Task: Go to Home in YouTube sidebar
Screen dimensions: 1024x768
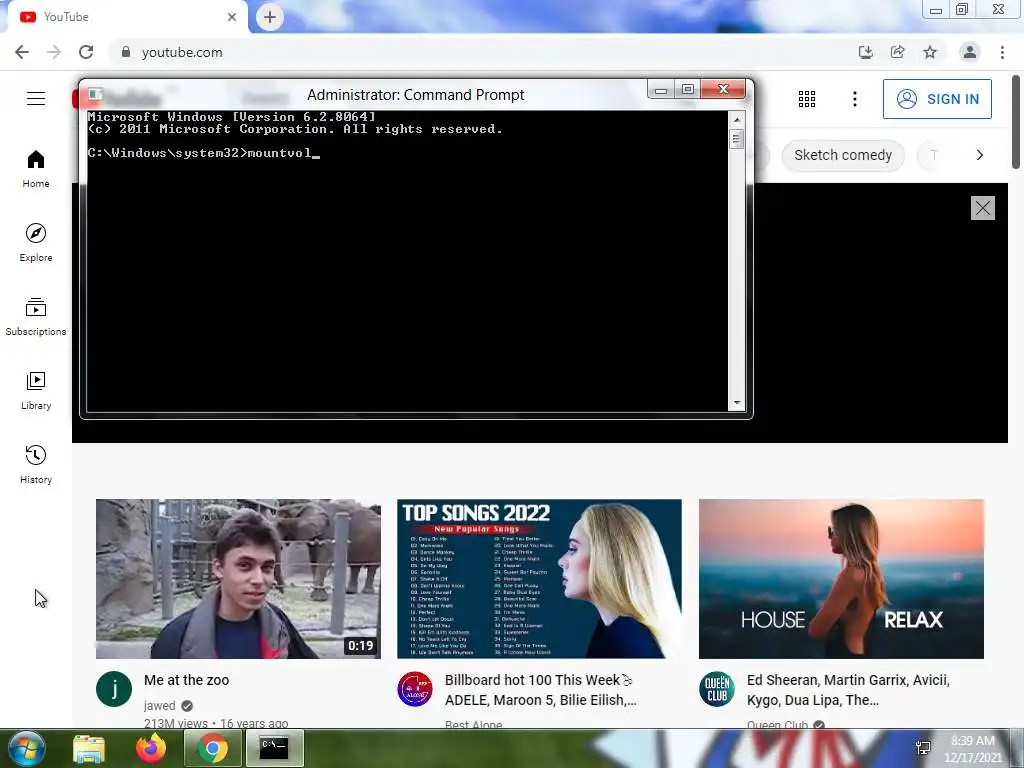Action: tap(36, 168)
